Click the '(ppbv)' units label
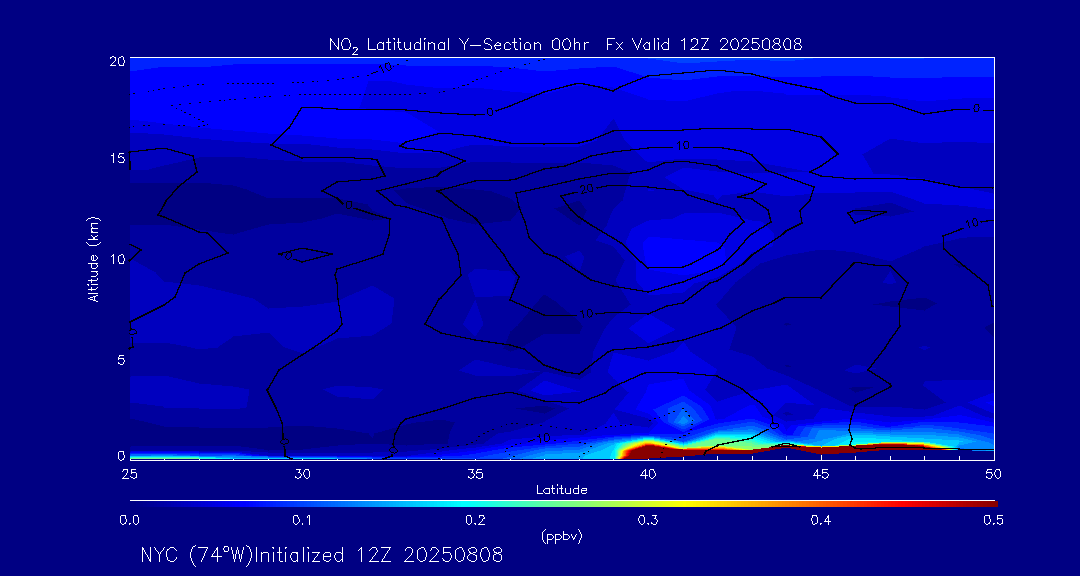Image resolution: width=1080 pixels, height=576 pixels. 561,536
